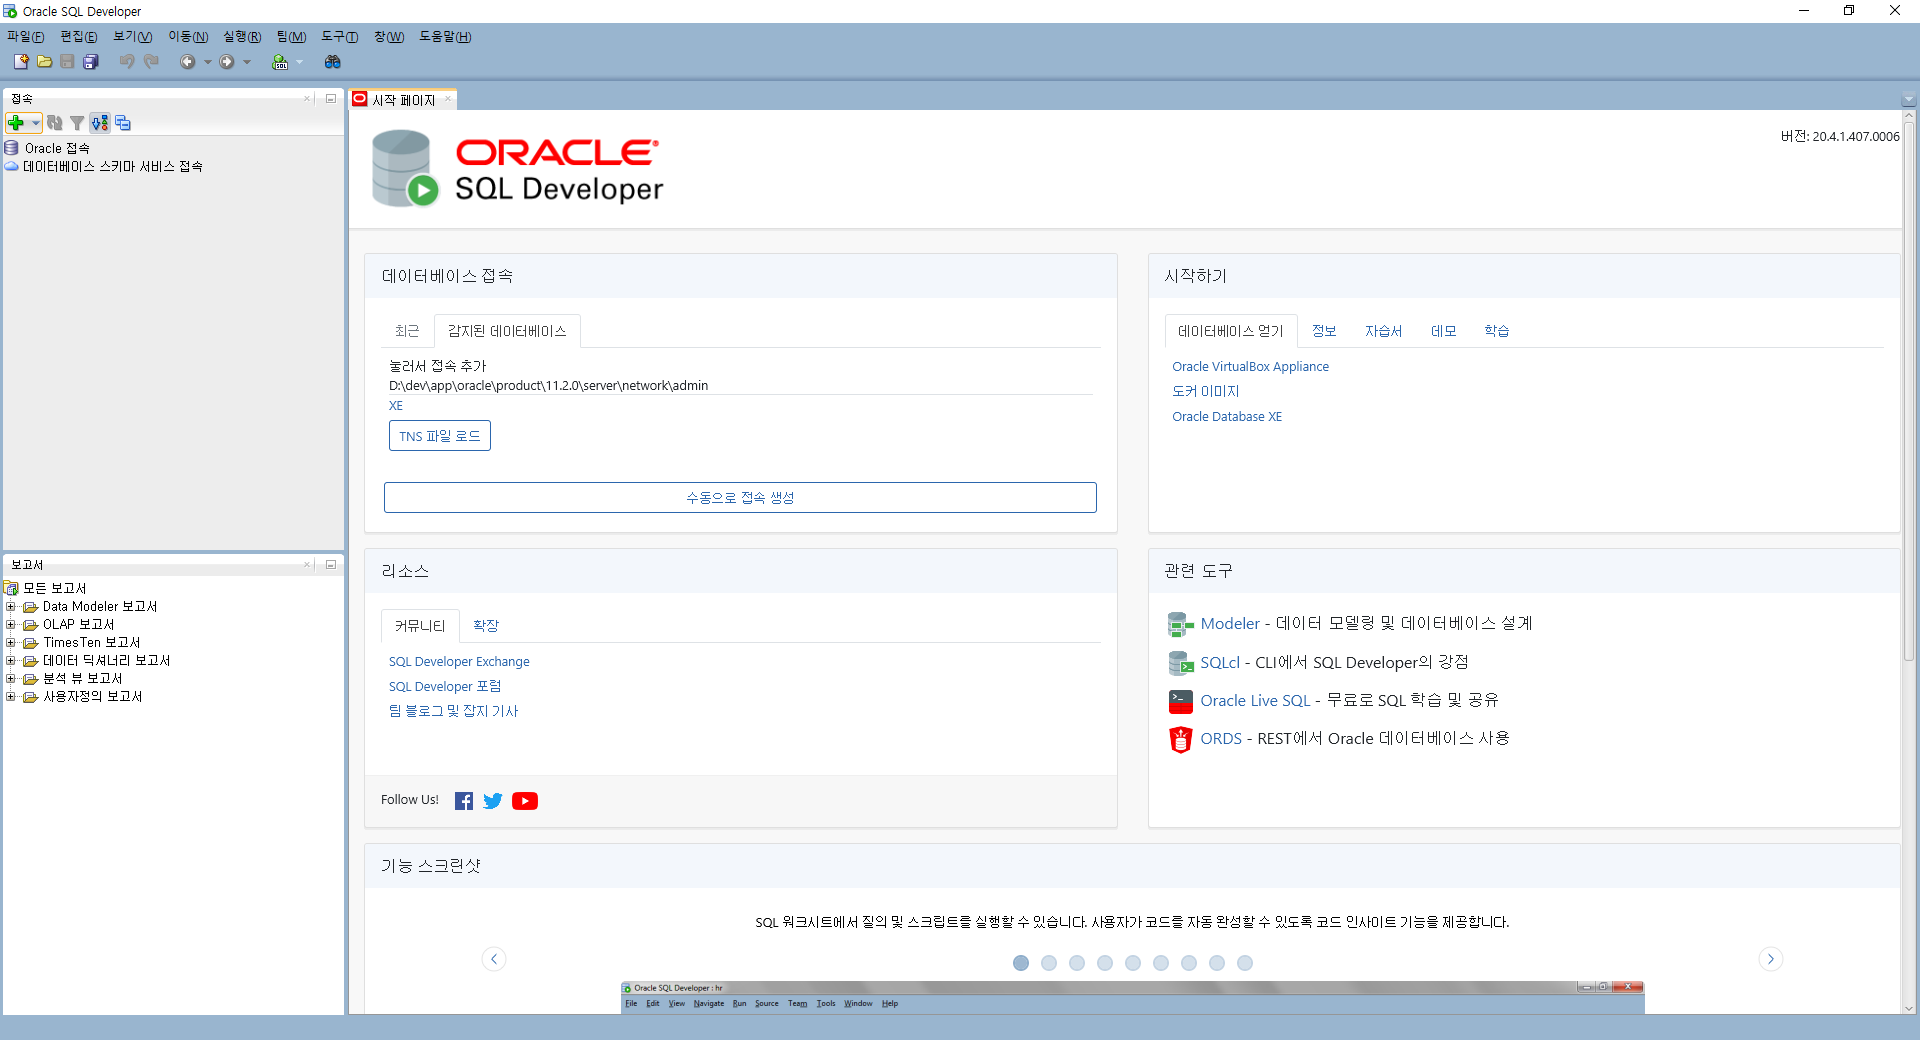Viewport: 1920px width, 1040px height.
Task: Open Oracle VirtualBox Appliance link
Action: (x=1250, y=366)
